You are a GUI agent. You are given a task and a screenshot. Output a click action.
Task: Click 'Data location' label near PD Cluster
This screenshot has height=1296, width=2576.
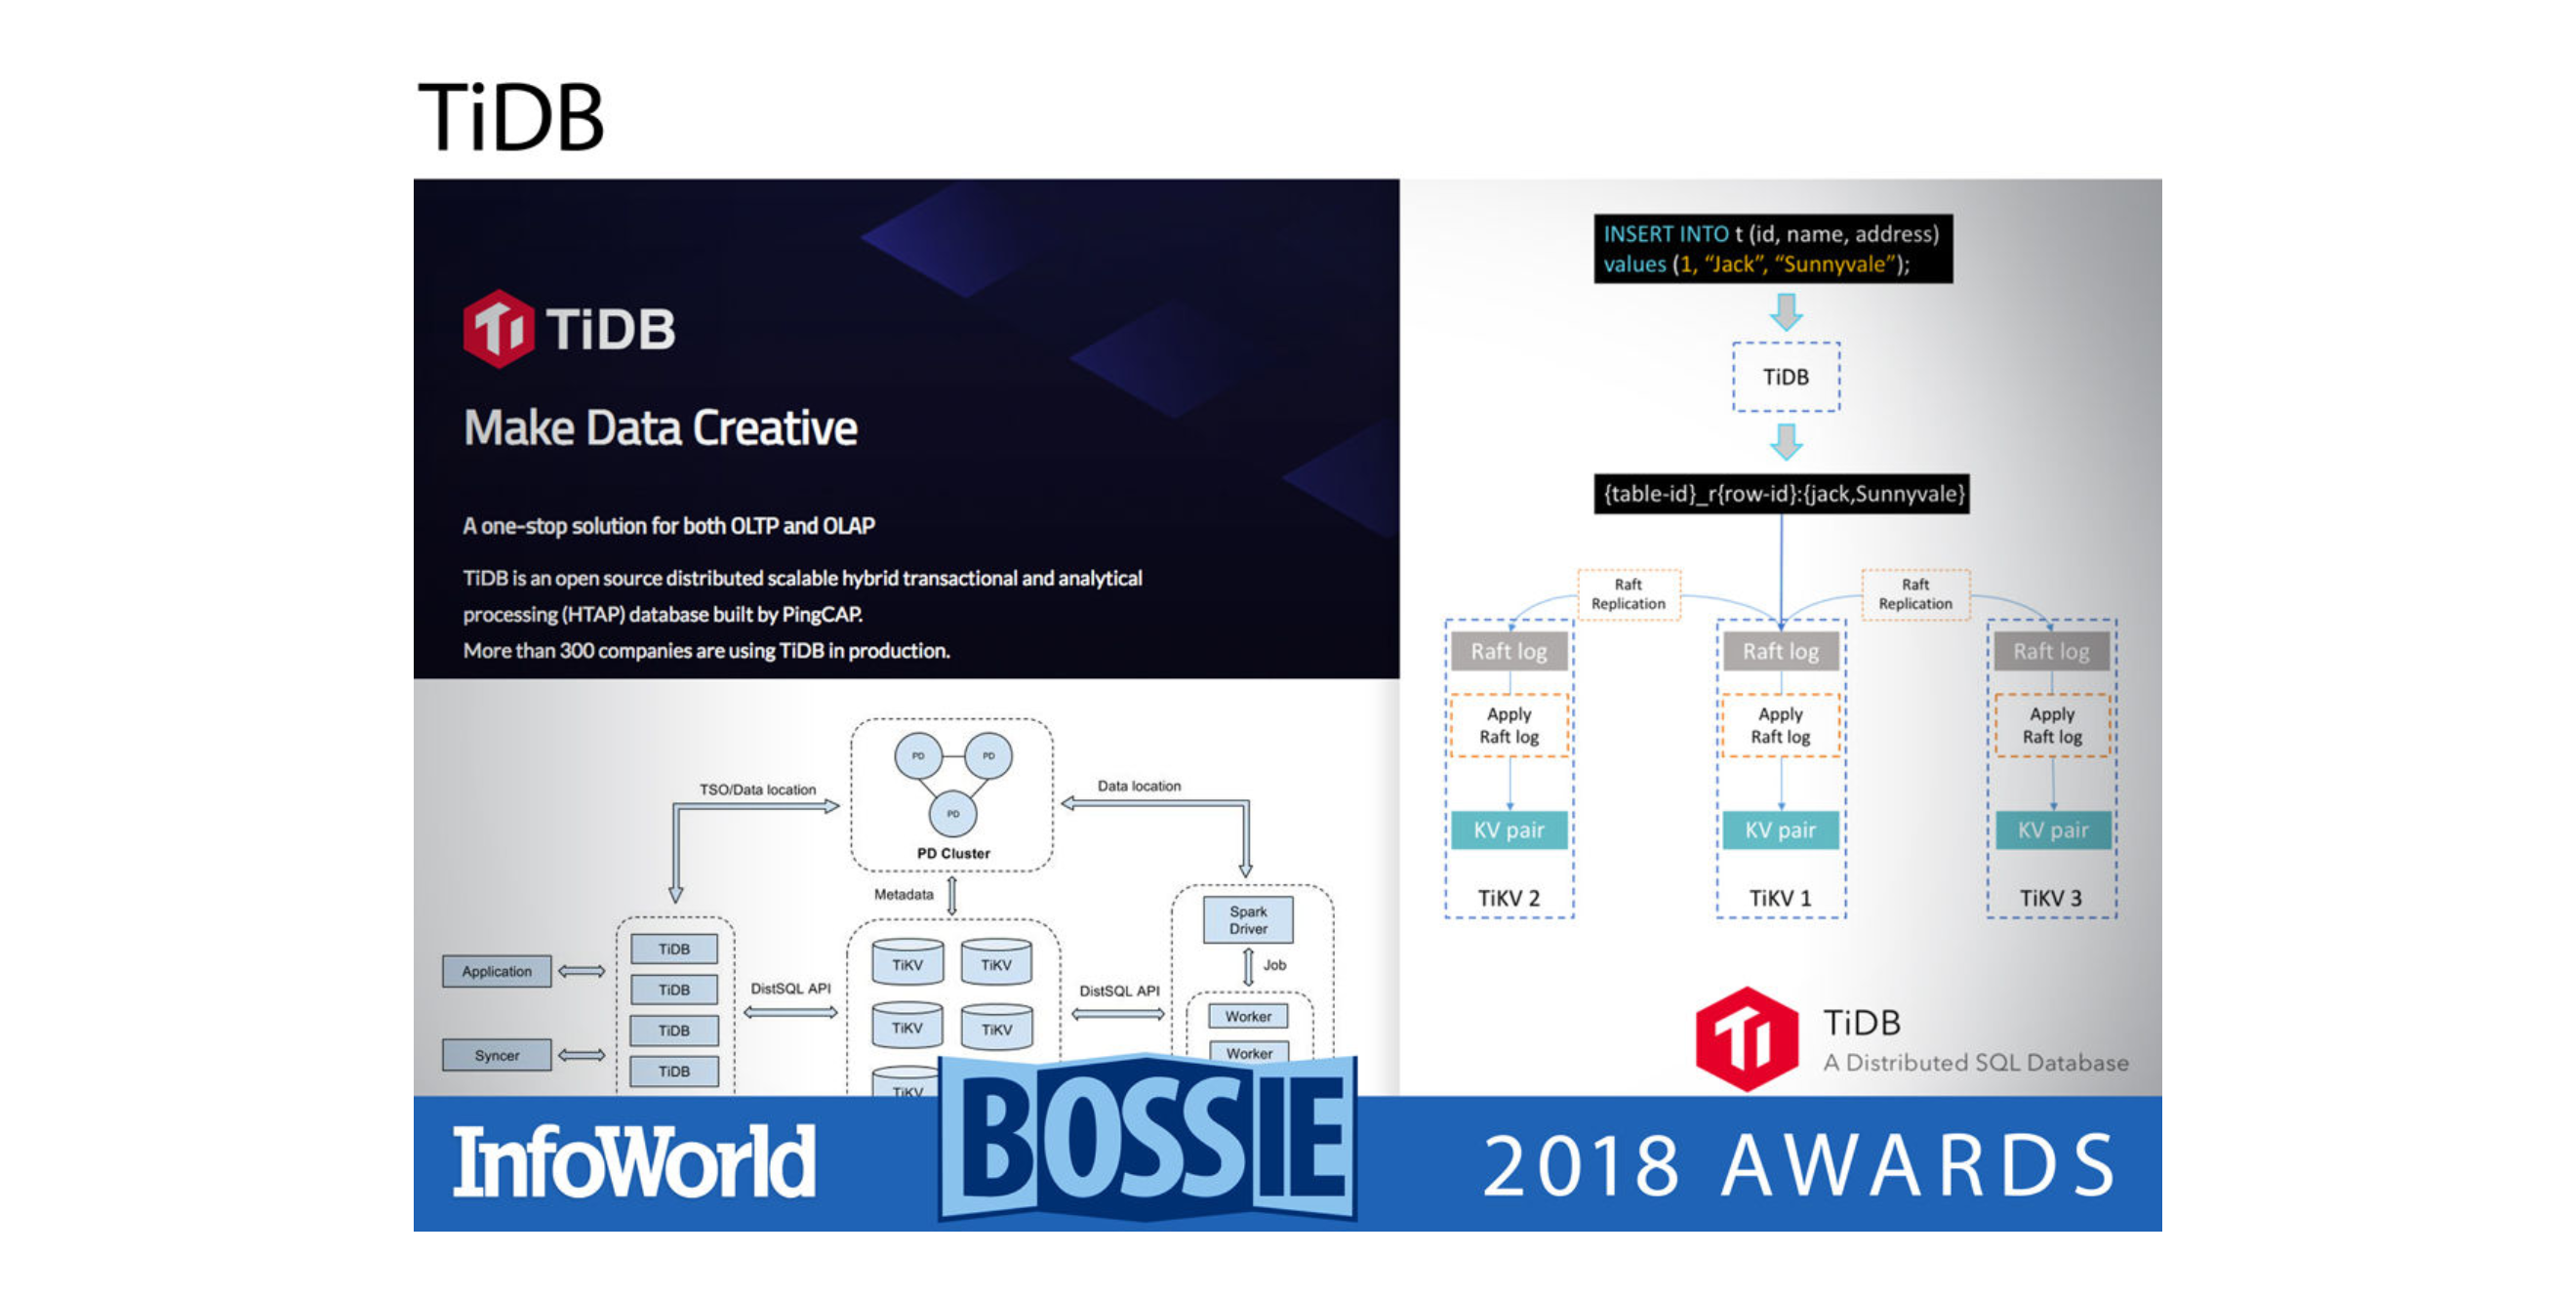(x=1139, y=786)
